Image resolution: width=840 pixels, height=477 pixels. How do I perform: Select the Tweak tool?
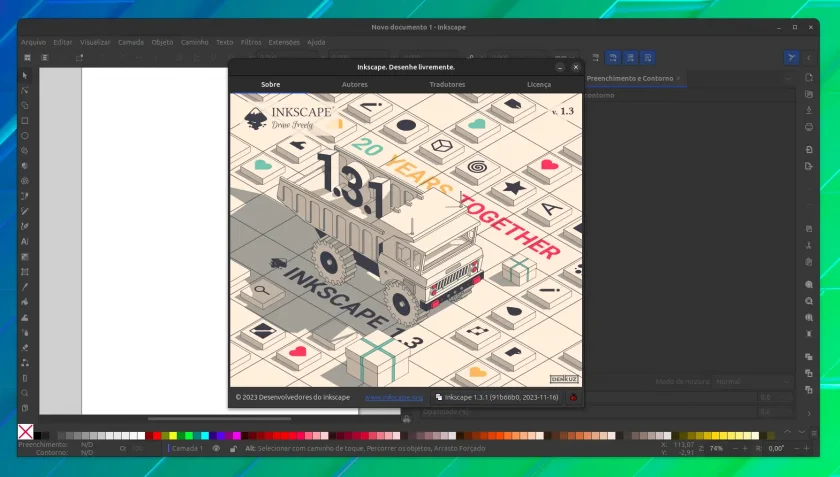(25, 317)
